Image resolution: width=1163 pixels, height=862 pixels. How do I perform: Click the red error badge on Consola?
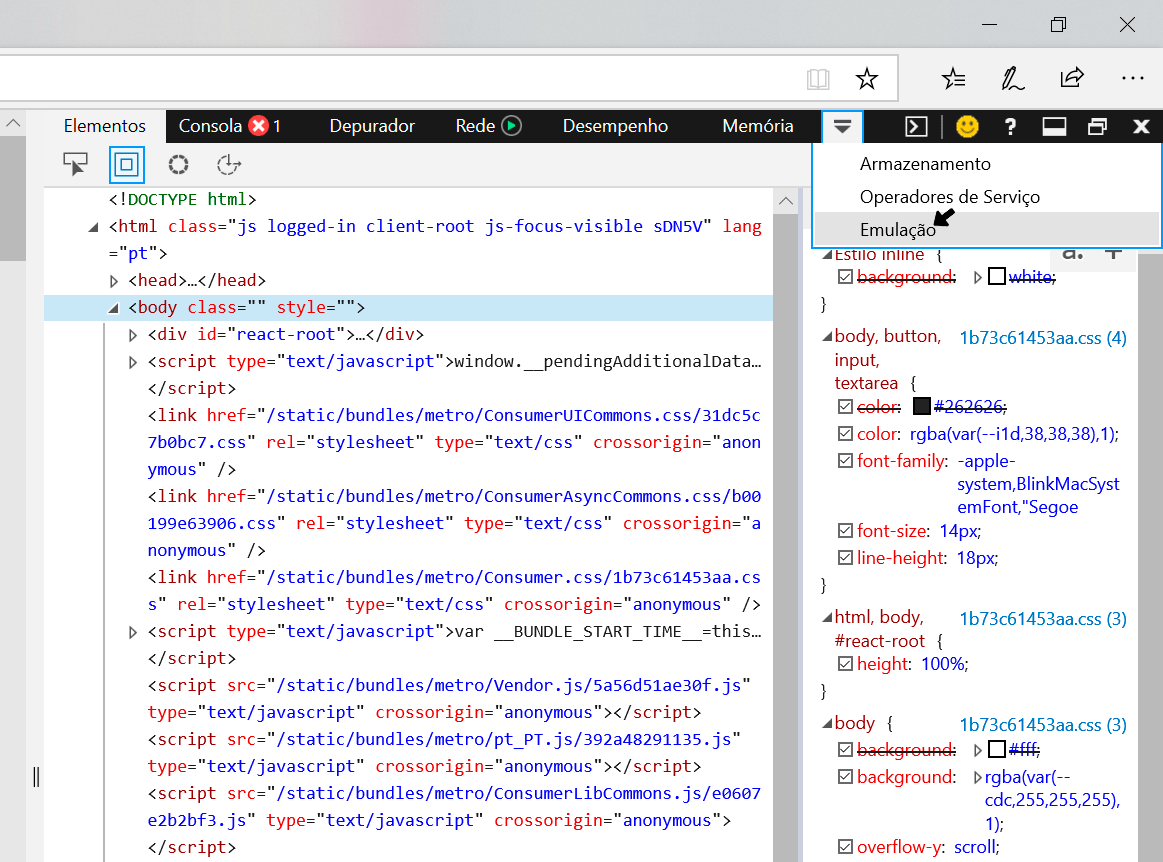pyautogui.click(x=258, y=126)
